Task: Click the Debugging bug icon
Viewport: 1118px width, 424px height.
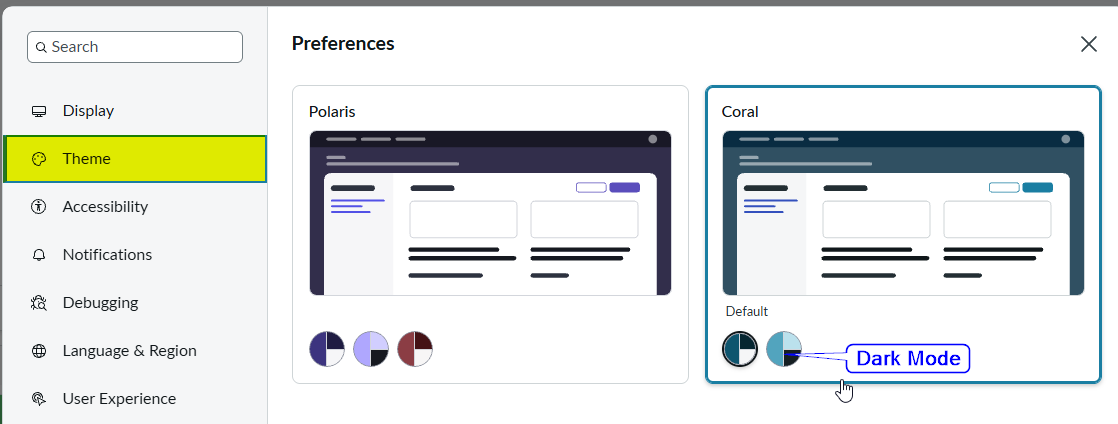Action: tap(39, 303)
